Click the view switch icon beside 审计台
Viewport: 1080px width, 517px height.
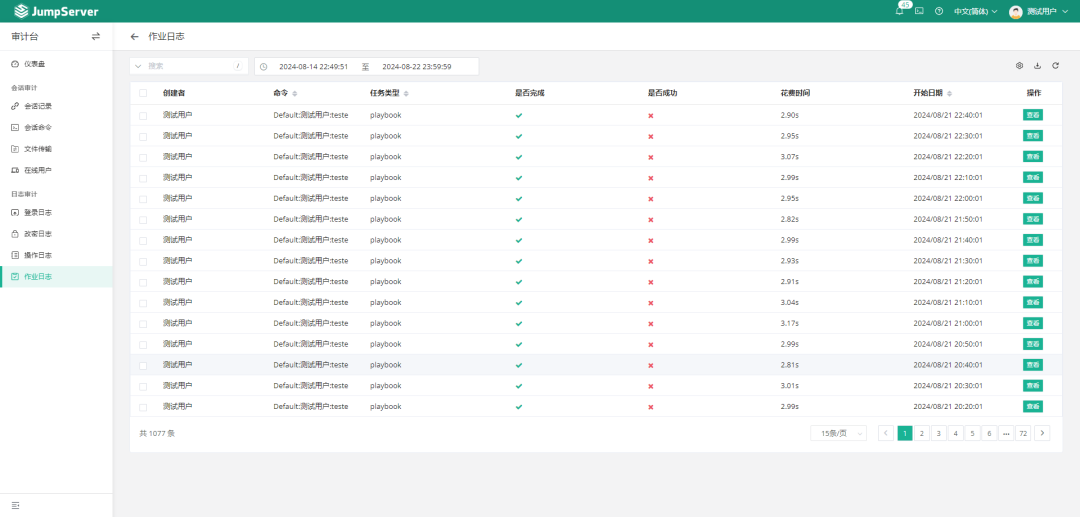[96, 36]
